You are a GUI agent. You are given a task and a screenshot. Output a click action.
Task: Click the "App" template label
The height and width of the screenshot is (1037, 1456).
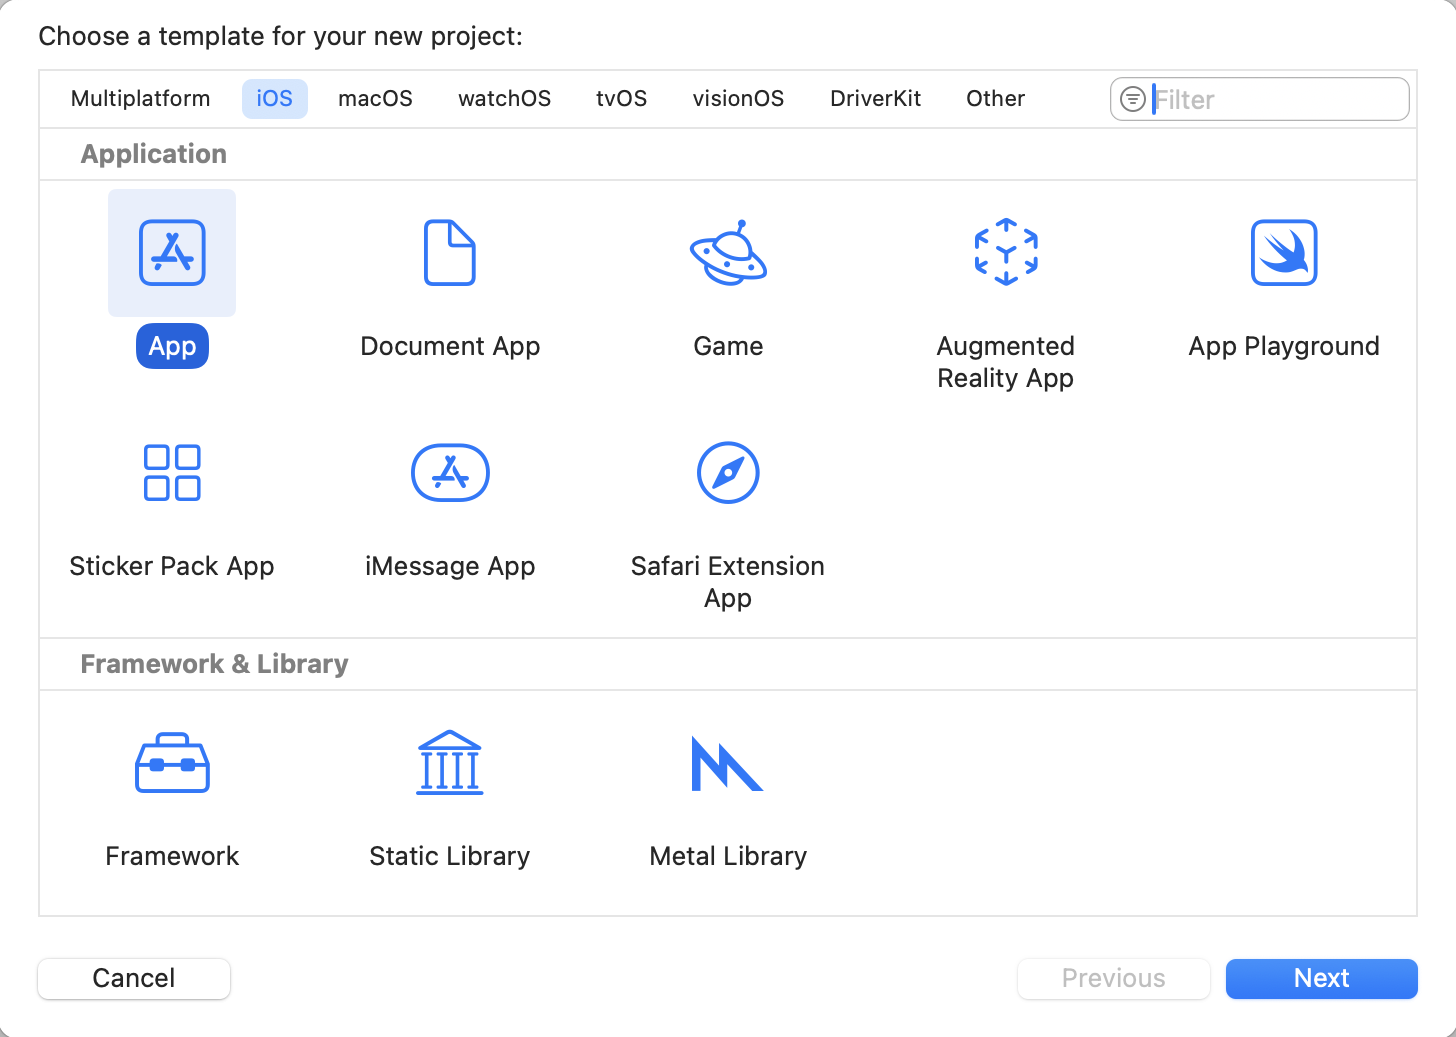tap(172, 346)
